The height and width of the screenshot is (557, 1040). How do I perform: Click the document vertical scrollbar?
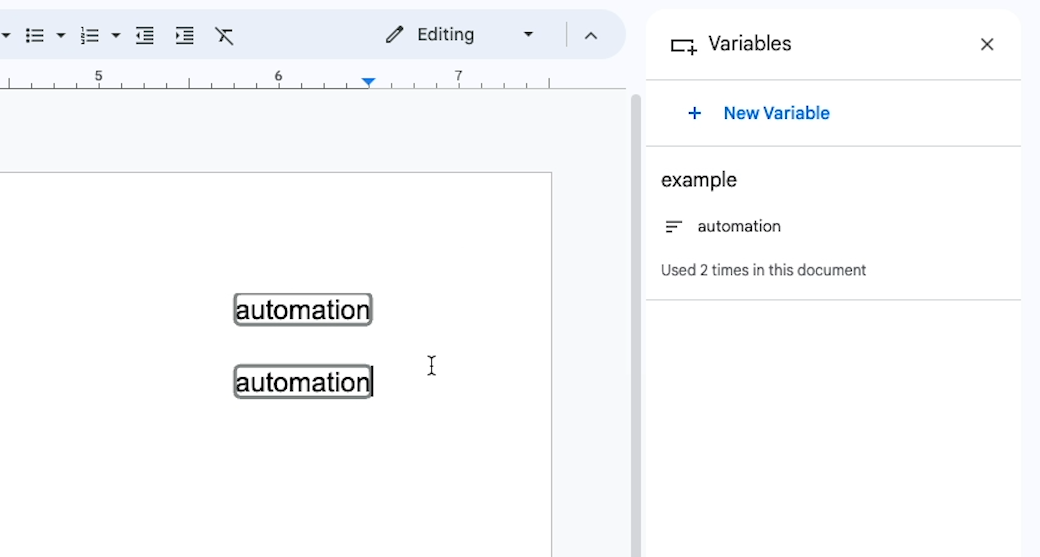(x=635, y=325)
